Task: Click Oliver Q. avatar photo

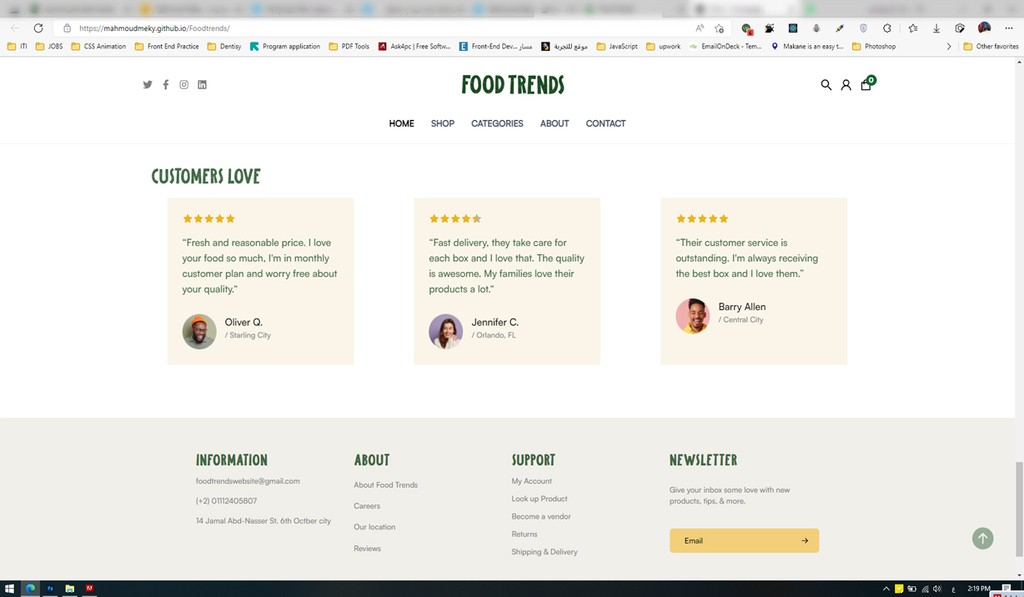Action: [x=199, y=331]
